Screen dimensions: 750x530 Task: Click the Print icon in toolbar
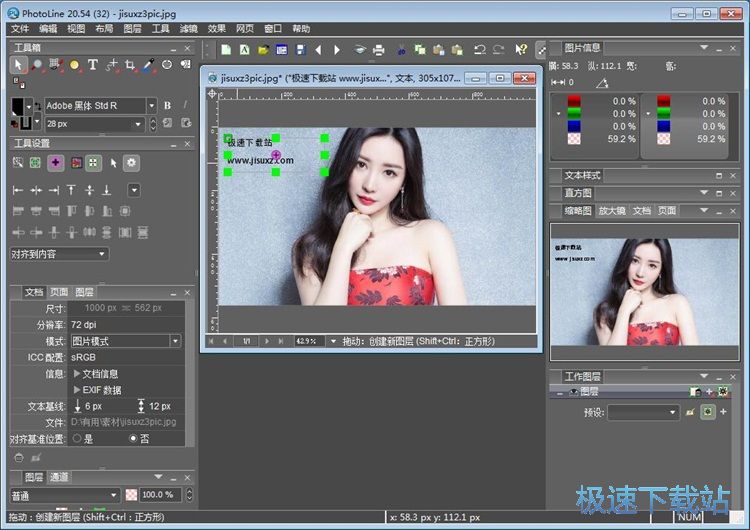(378, 49)
